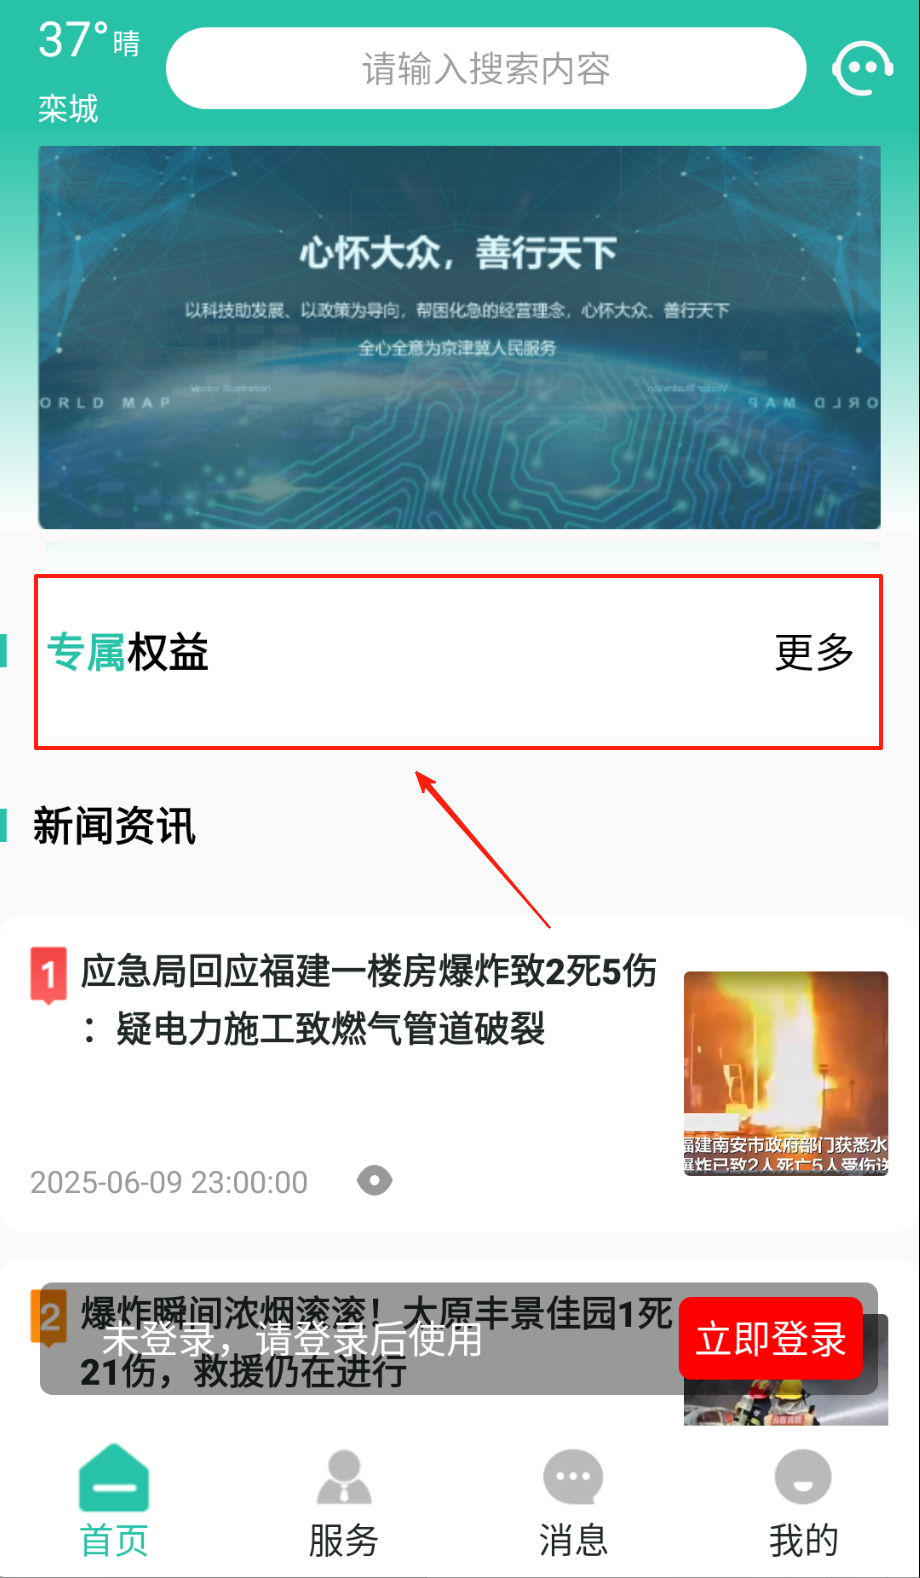Screen dimensions: 920x1578
Task: Tap the view count eye icon
Action: (375, 1181)
